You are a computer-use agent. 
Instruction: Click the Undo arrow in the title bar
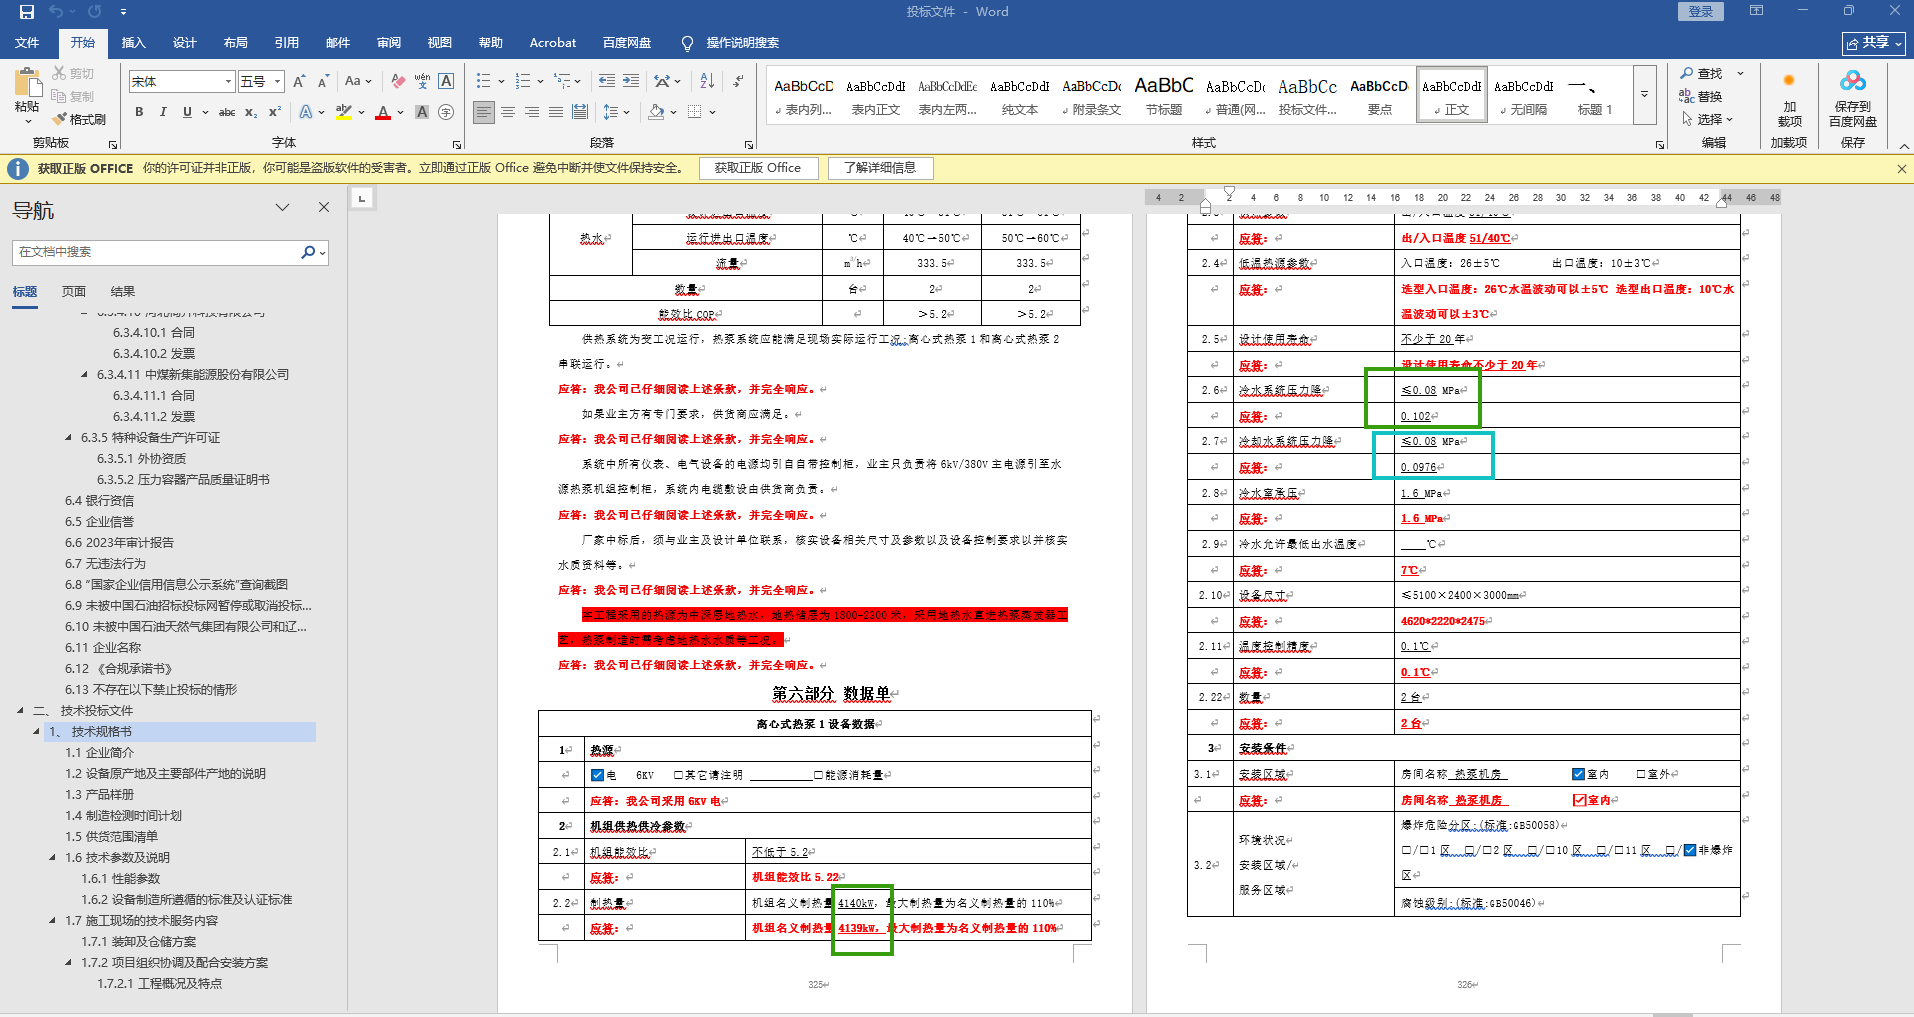(x=55, y=12)
